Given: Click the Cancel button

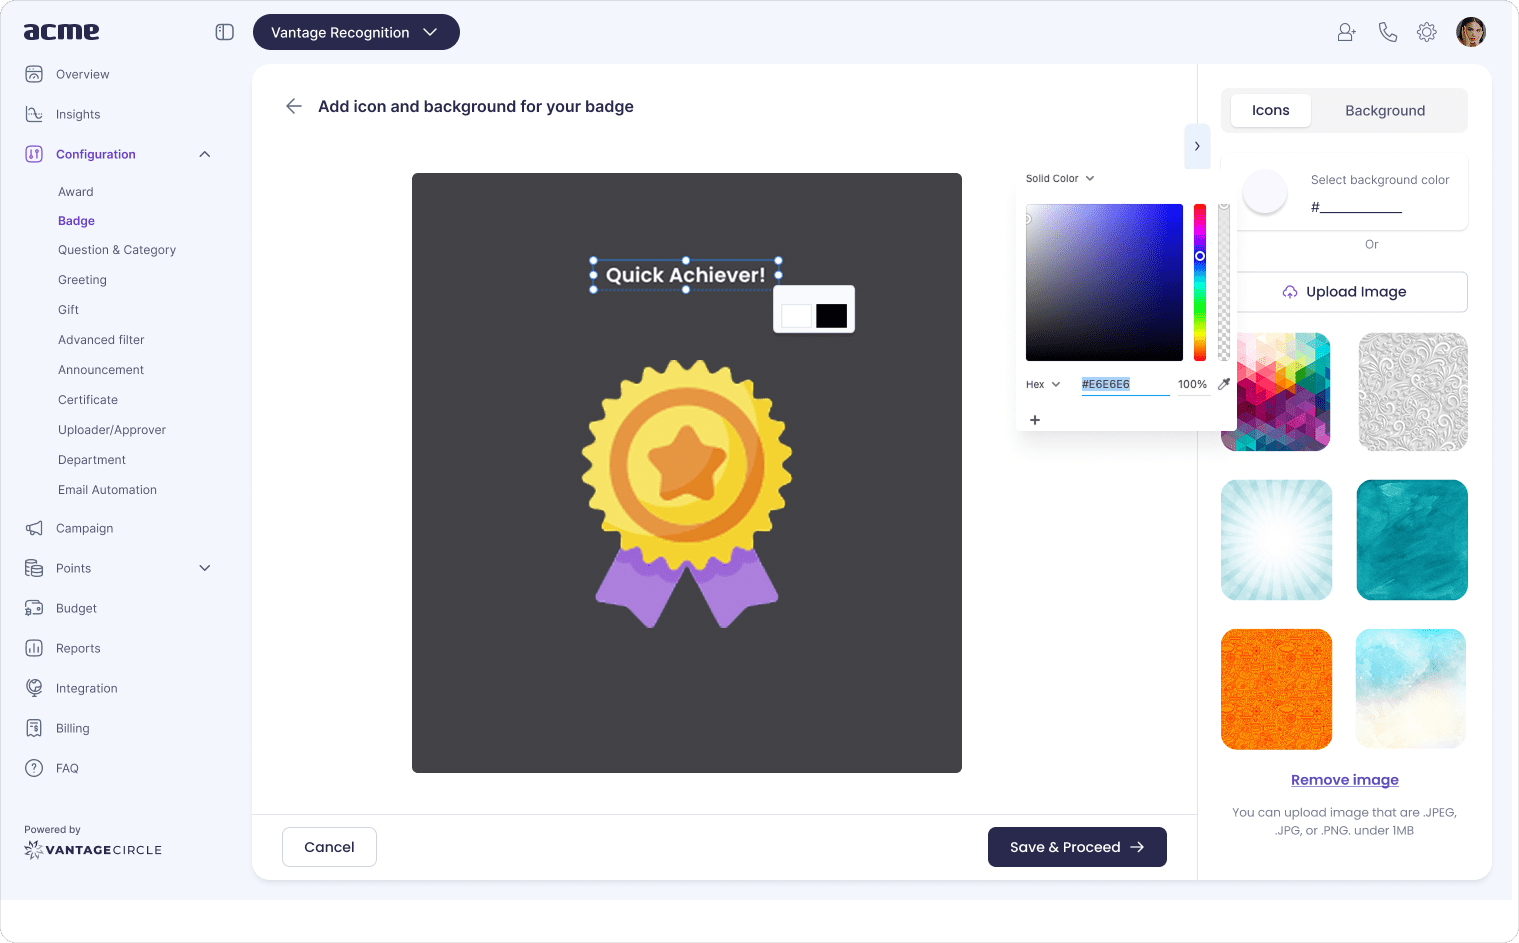Looking at the screenshot, I should [x=329, y=847].
